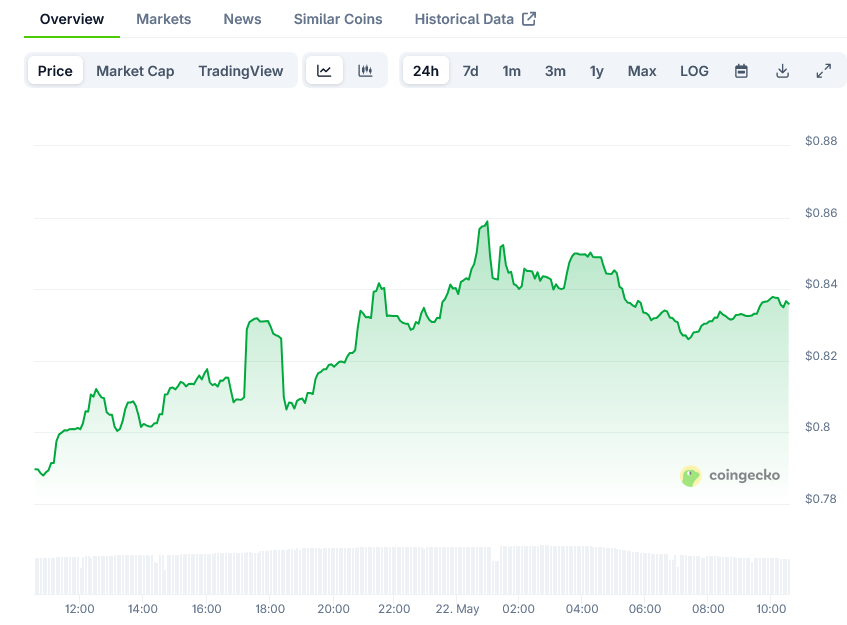This screenshot has height=625, width=847.
Task: Set the chart range to 1m
Action: click(x=512, y=71)
